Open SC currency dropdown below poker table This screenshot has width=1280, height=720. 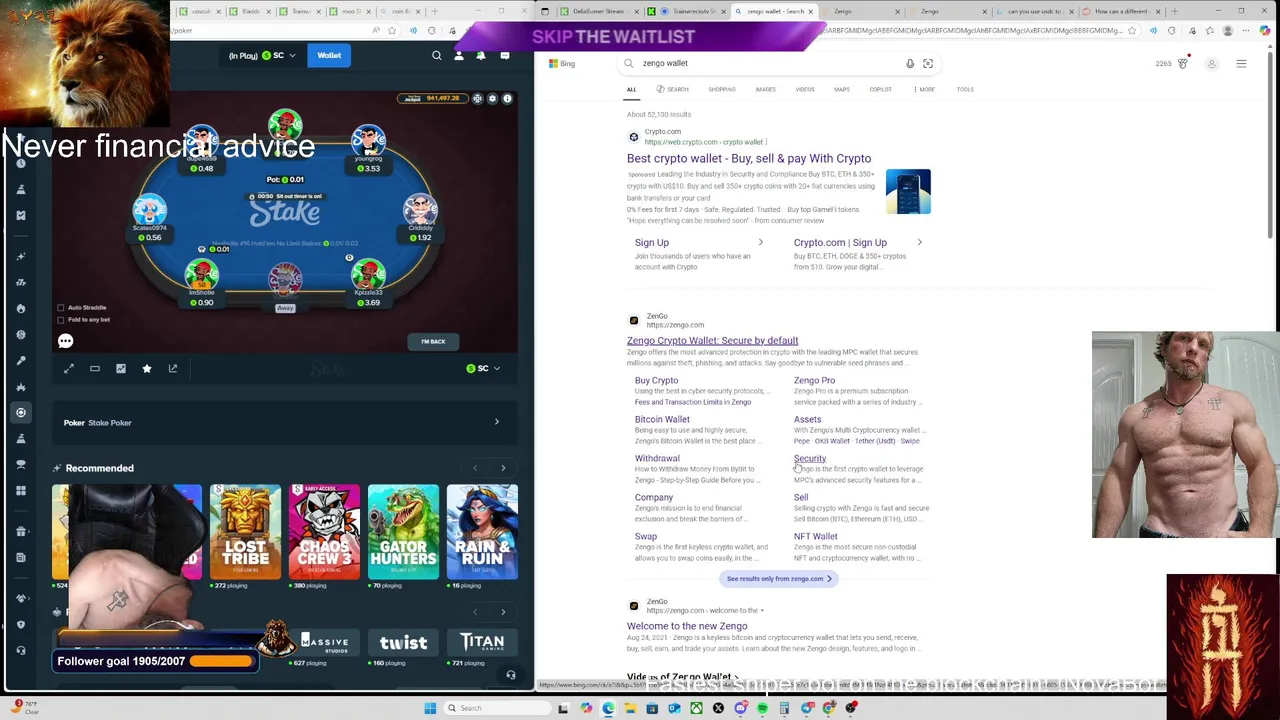click(x=483, y=369)
